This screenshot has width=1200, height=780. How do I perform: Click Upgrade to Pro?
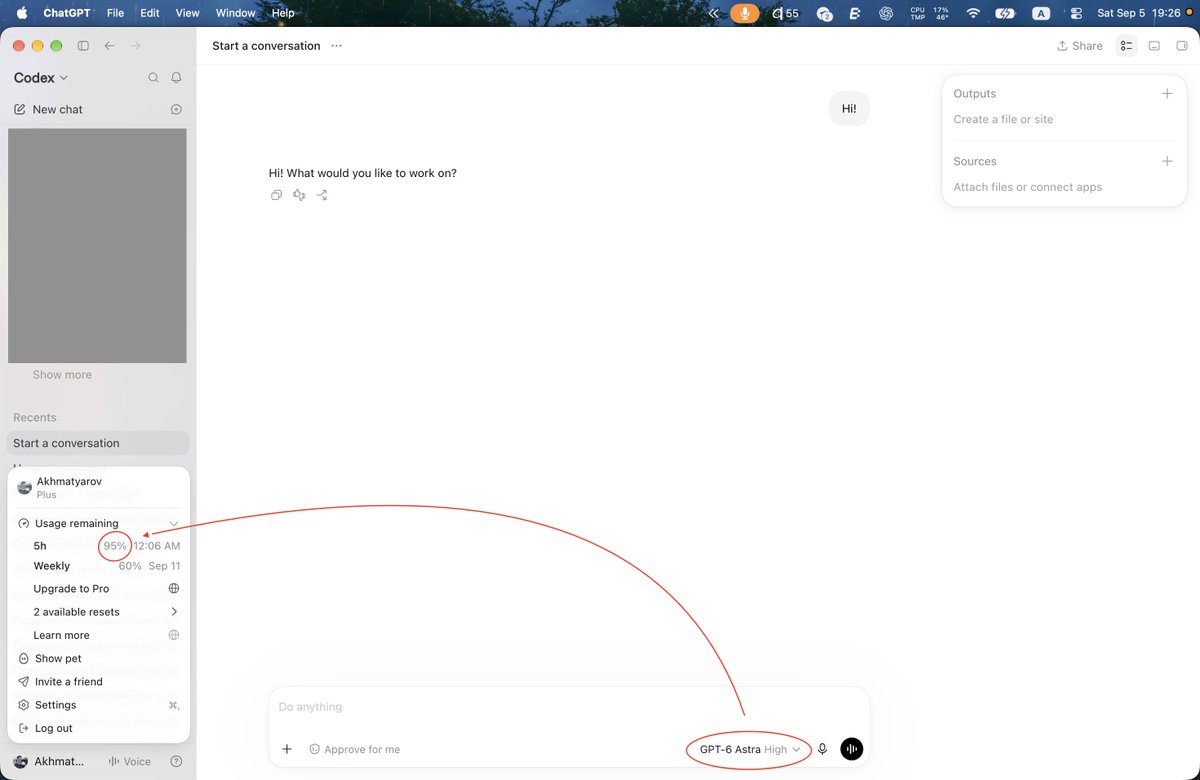click(x=71, y=589)
